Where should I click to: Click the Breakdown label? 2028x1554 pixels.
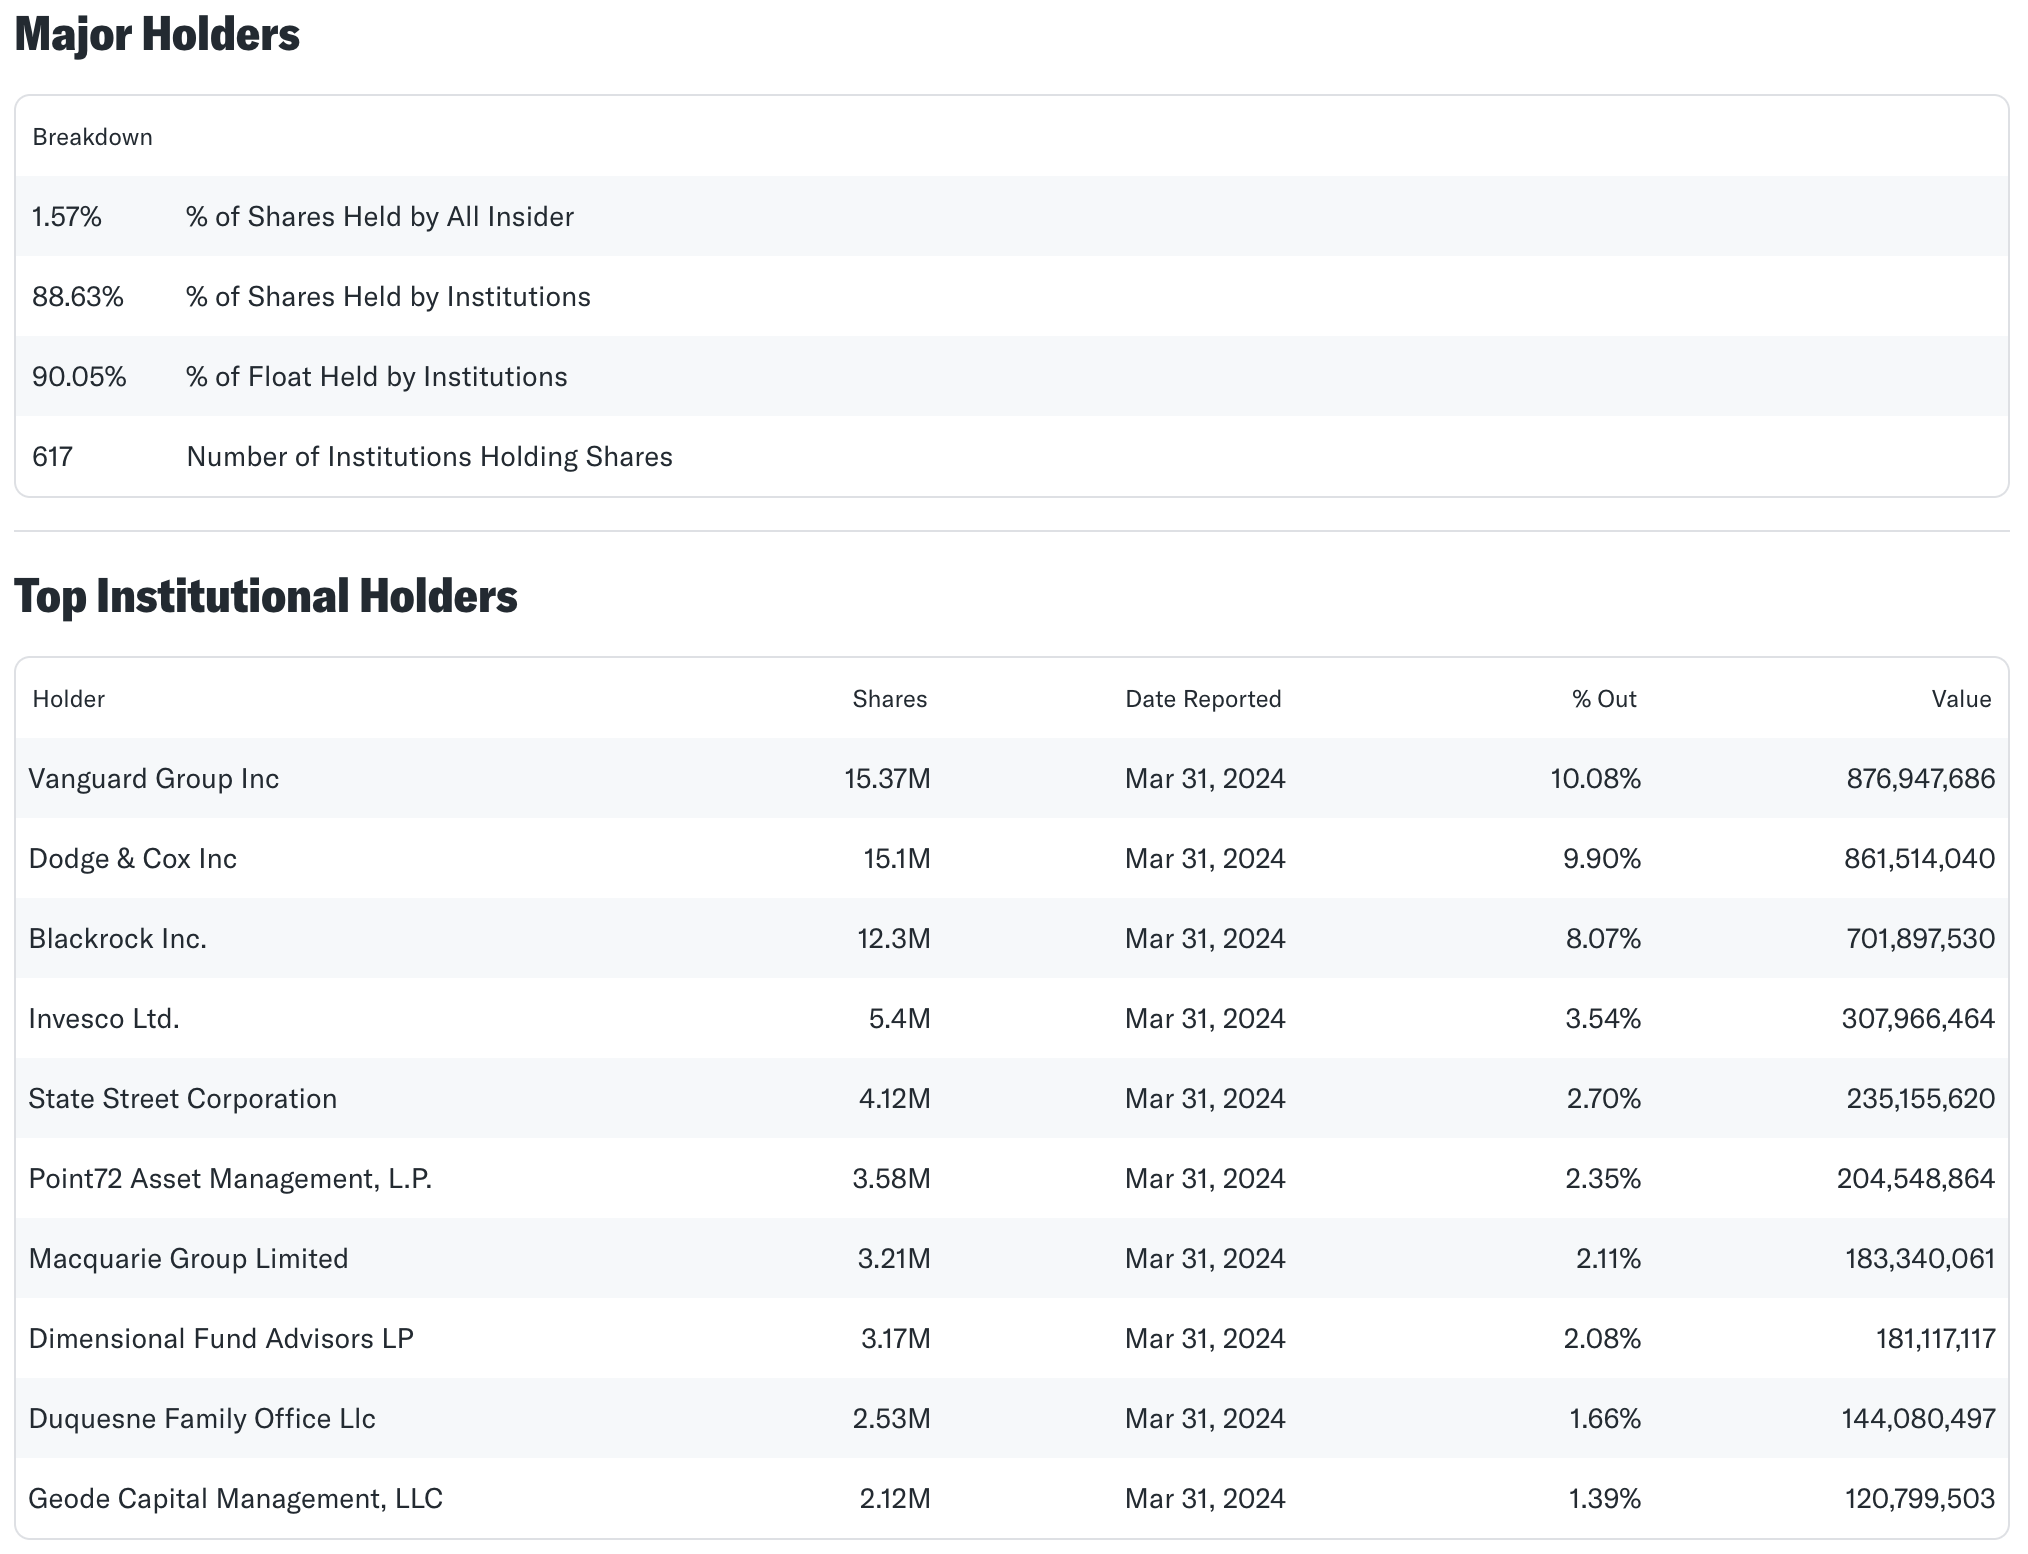pos(92,137)
